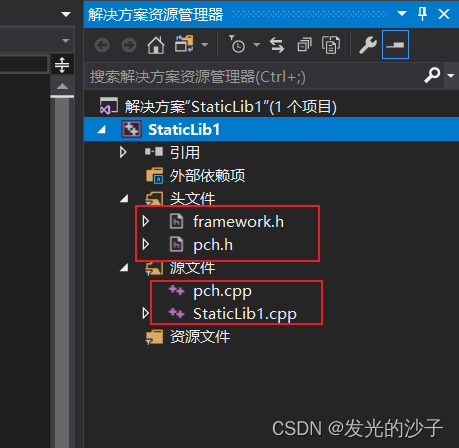Select the solution 'StaticLib1' root node
This screenshot has width=459, height=448.
pos(231,107)
